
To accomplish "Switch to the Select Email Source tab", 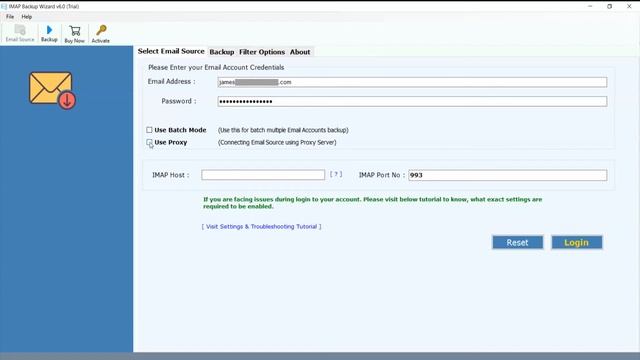I will (x=171, y=51).
